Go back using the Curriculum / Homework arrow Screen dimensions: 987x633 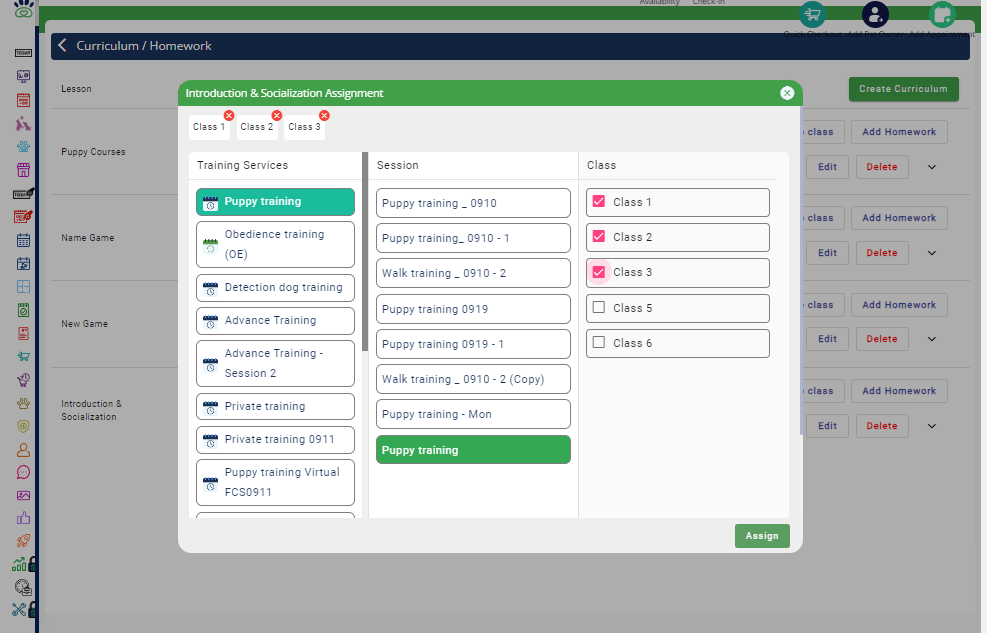(x=62, y=45)
